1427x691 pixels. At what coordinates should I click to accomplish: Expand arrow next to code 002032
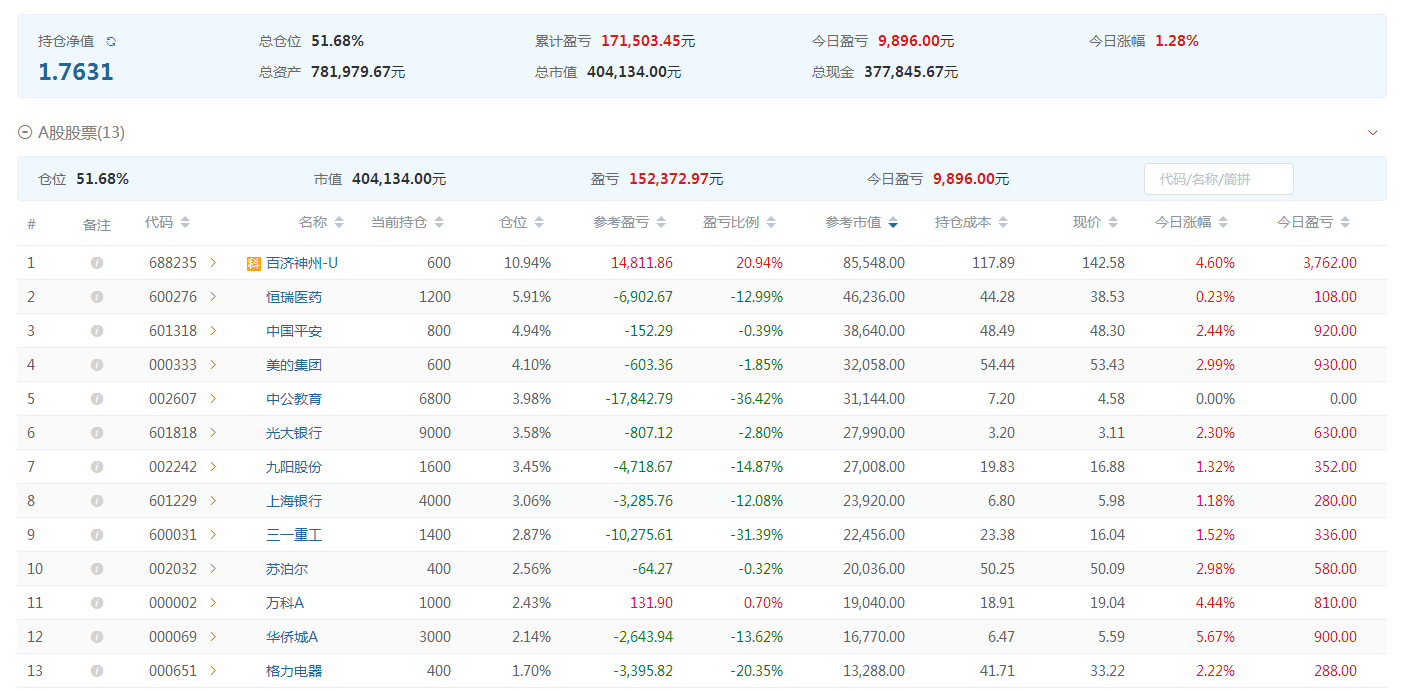[213, 569]
